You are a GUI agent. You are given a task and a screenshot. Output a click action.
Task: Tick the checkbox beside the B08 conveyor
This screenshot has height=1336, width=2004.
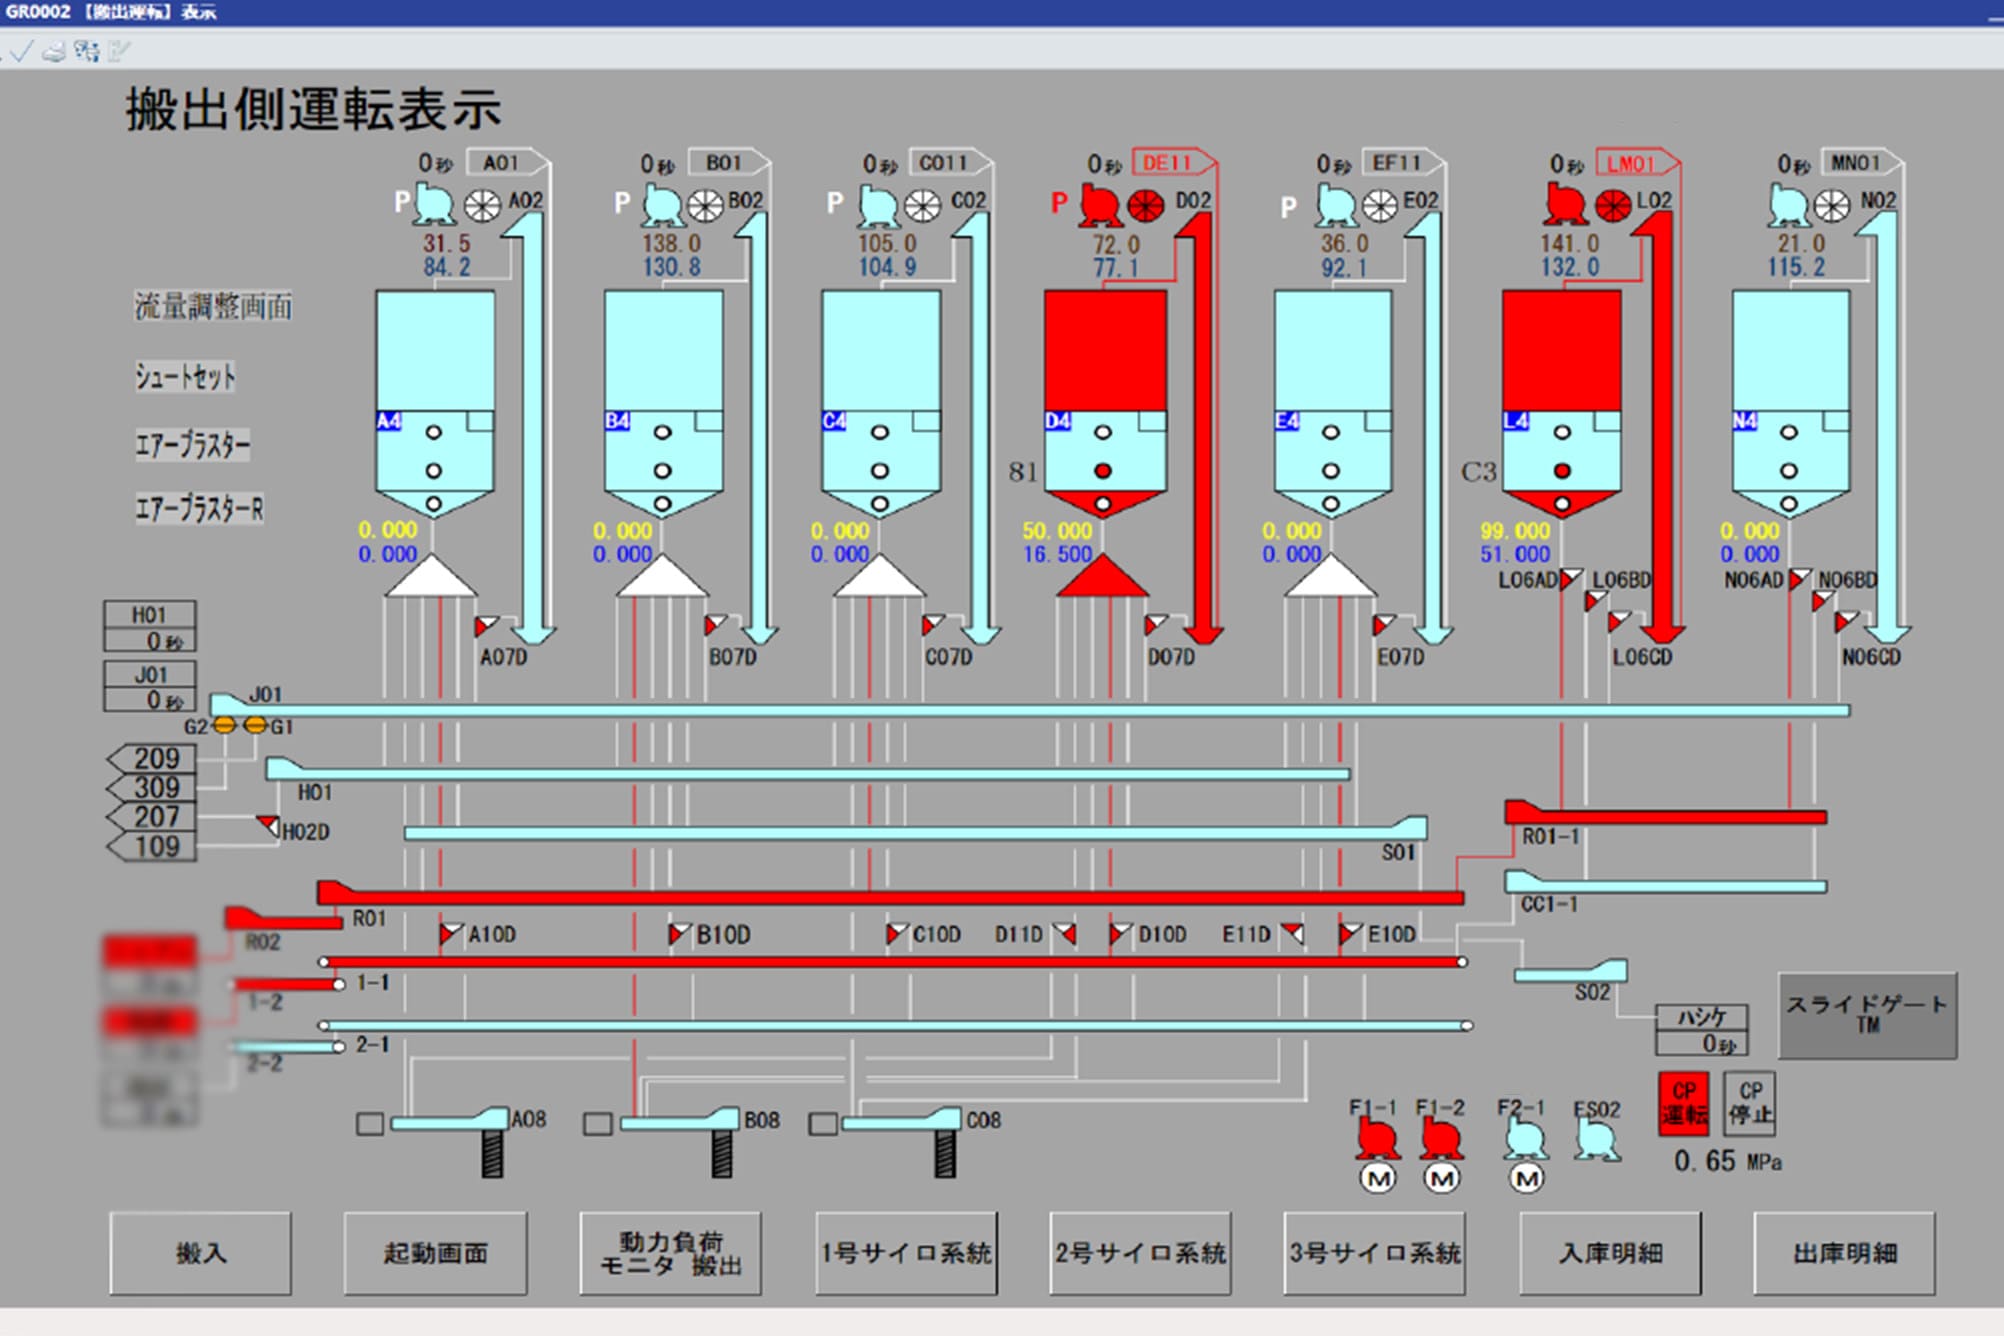click(598, 1124)
